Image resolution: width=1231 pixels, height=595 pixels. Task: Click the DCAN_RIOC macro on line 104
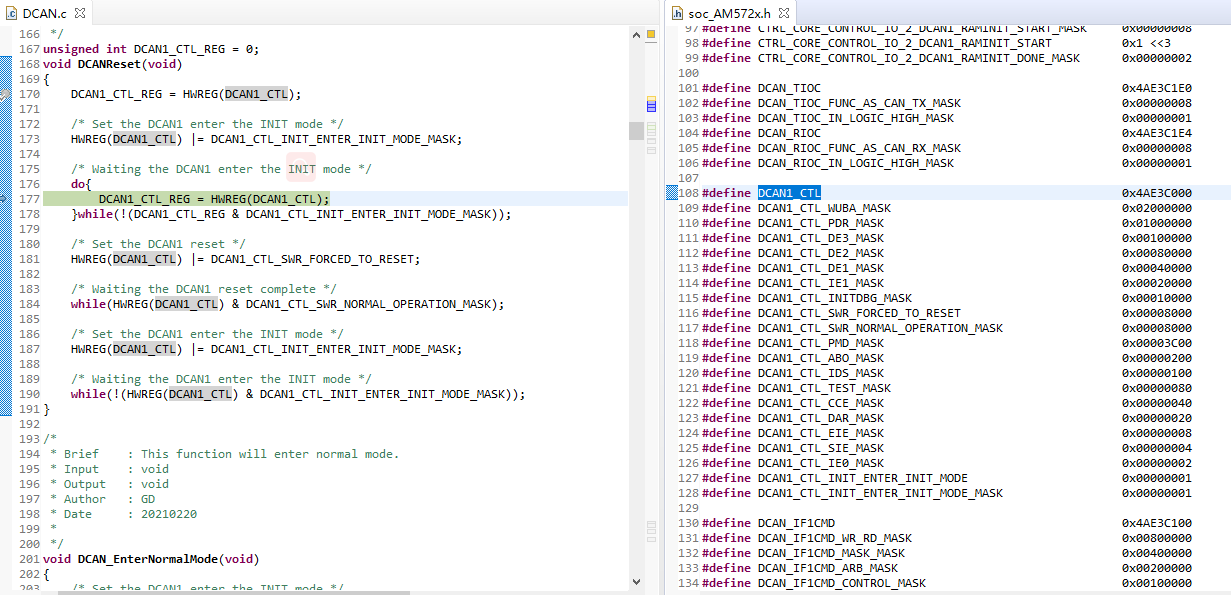pyautogui.click(x=789, y=132)
